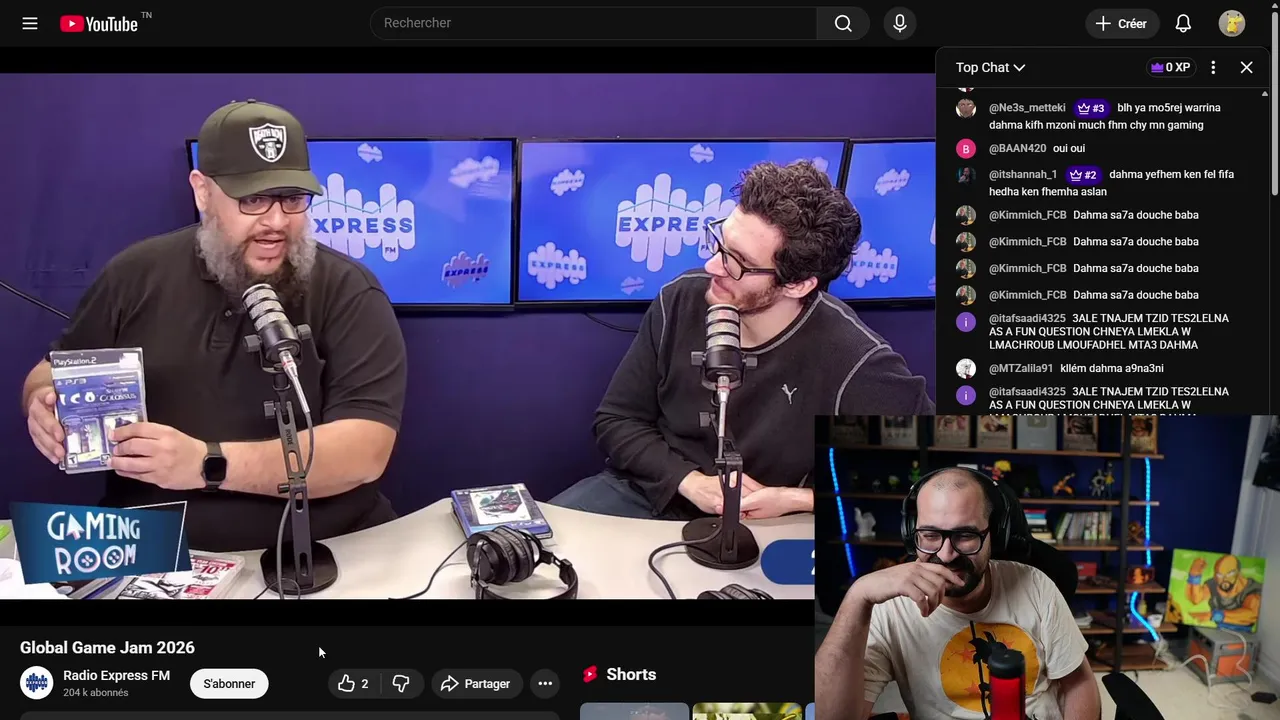Open the YouTube hamburger guide menu
The width and height of the screenshot is (1280, 720).
(30, 23)
